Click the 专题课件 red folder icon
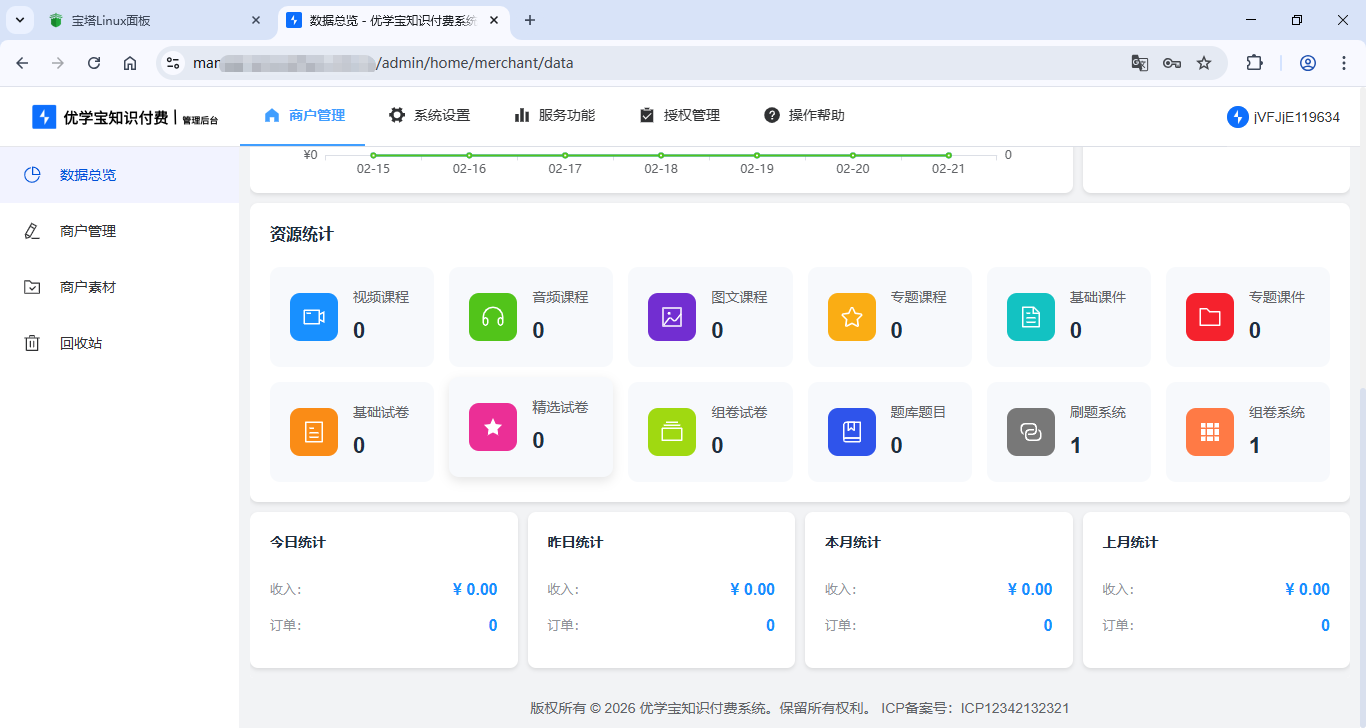Viewport: 1366px width, 728px height. coord(1208,316)
